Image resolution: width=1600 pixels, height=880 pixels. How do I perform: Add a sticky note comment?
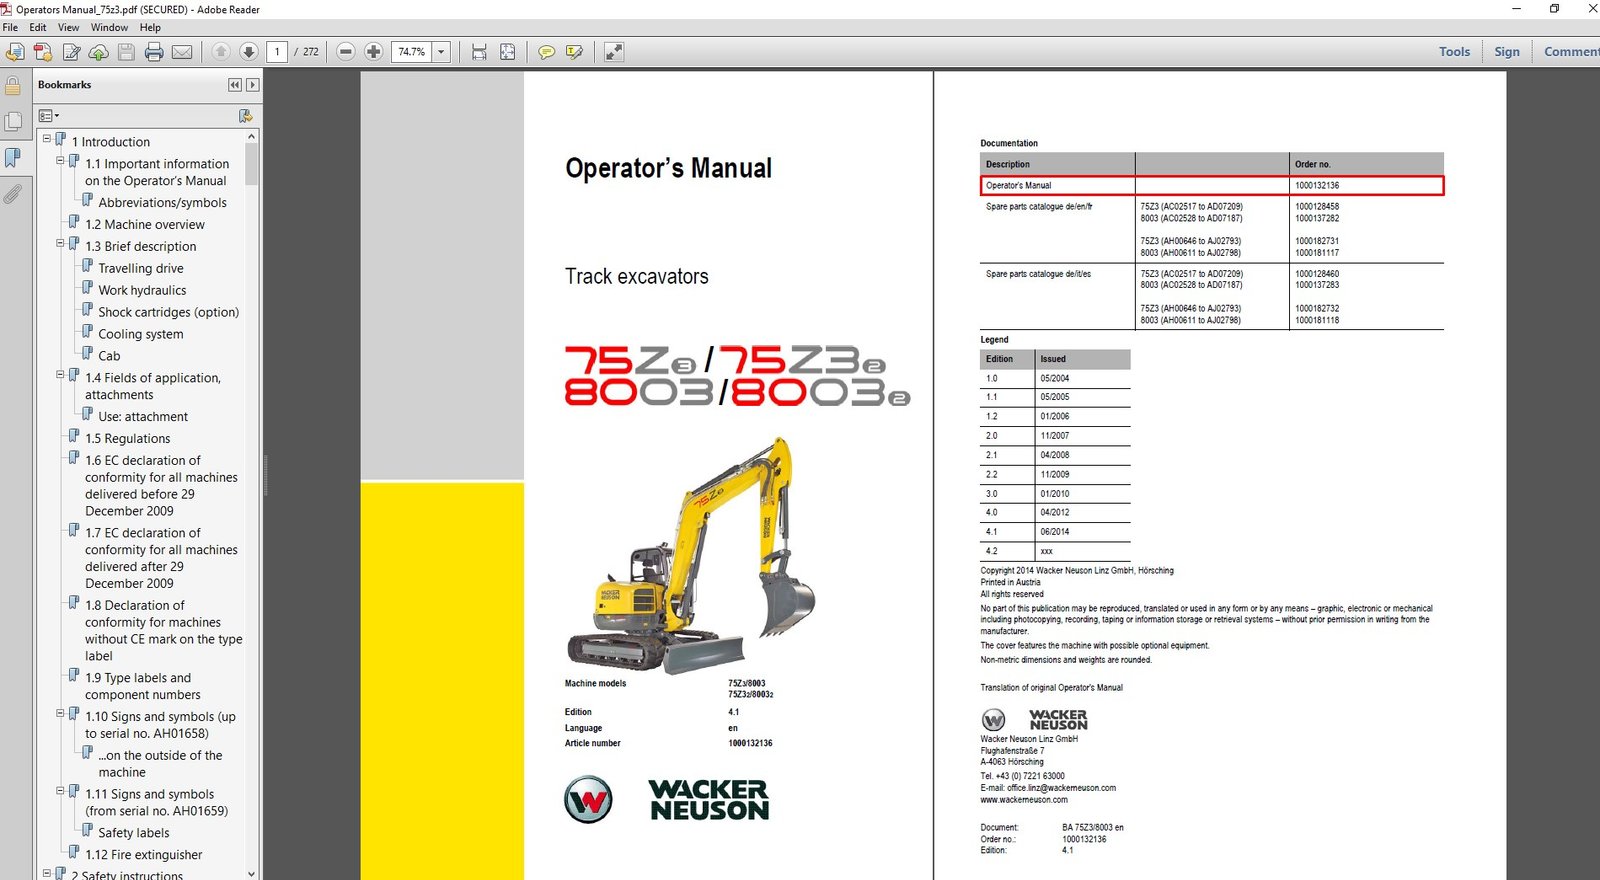tap(546, 52)
